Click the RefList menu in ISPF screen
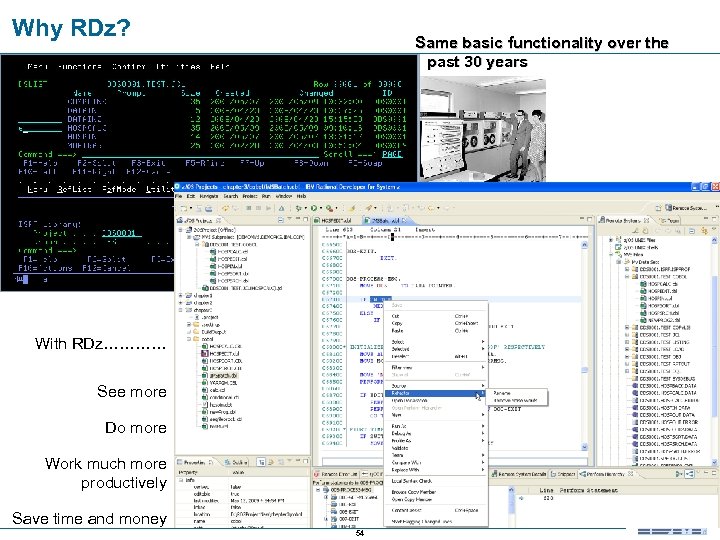 pos(74,189)
